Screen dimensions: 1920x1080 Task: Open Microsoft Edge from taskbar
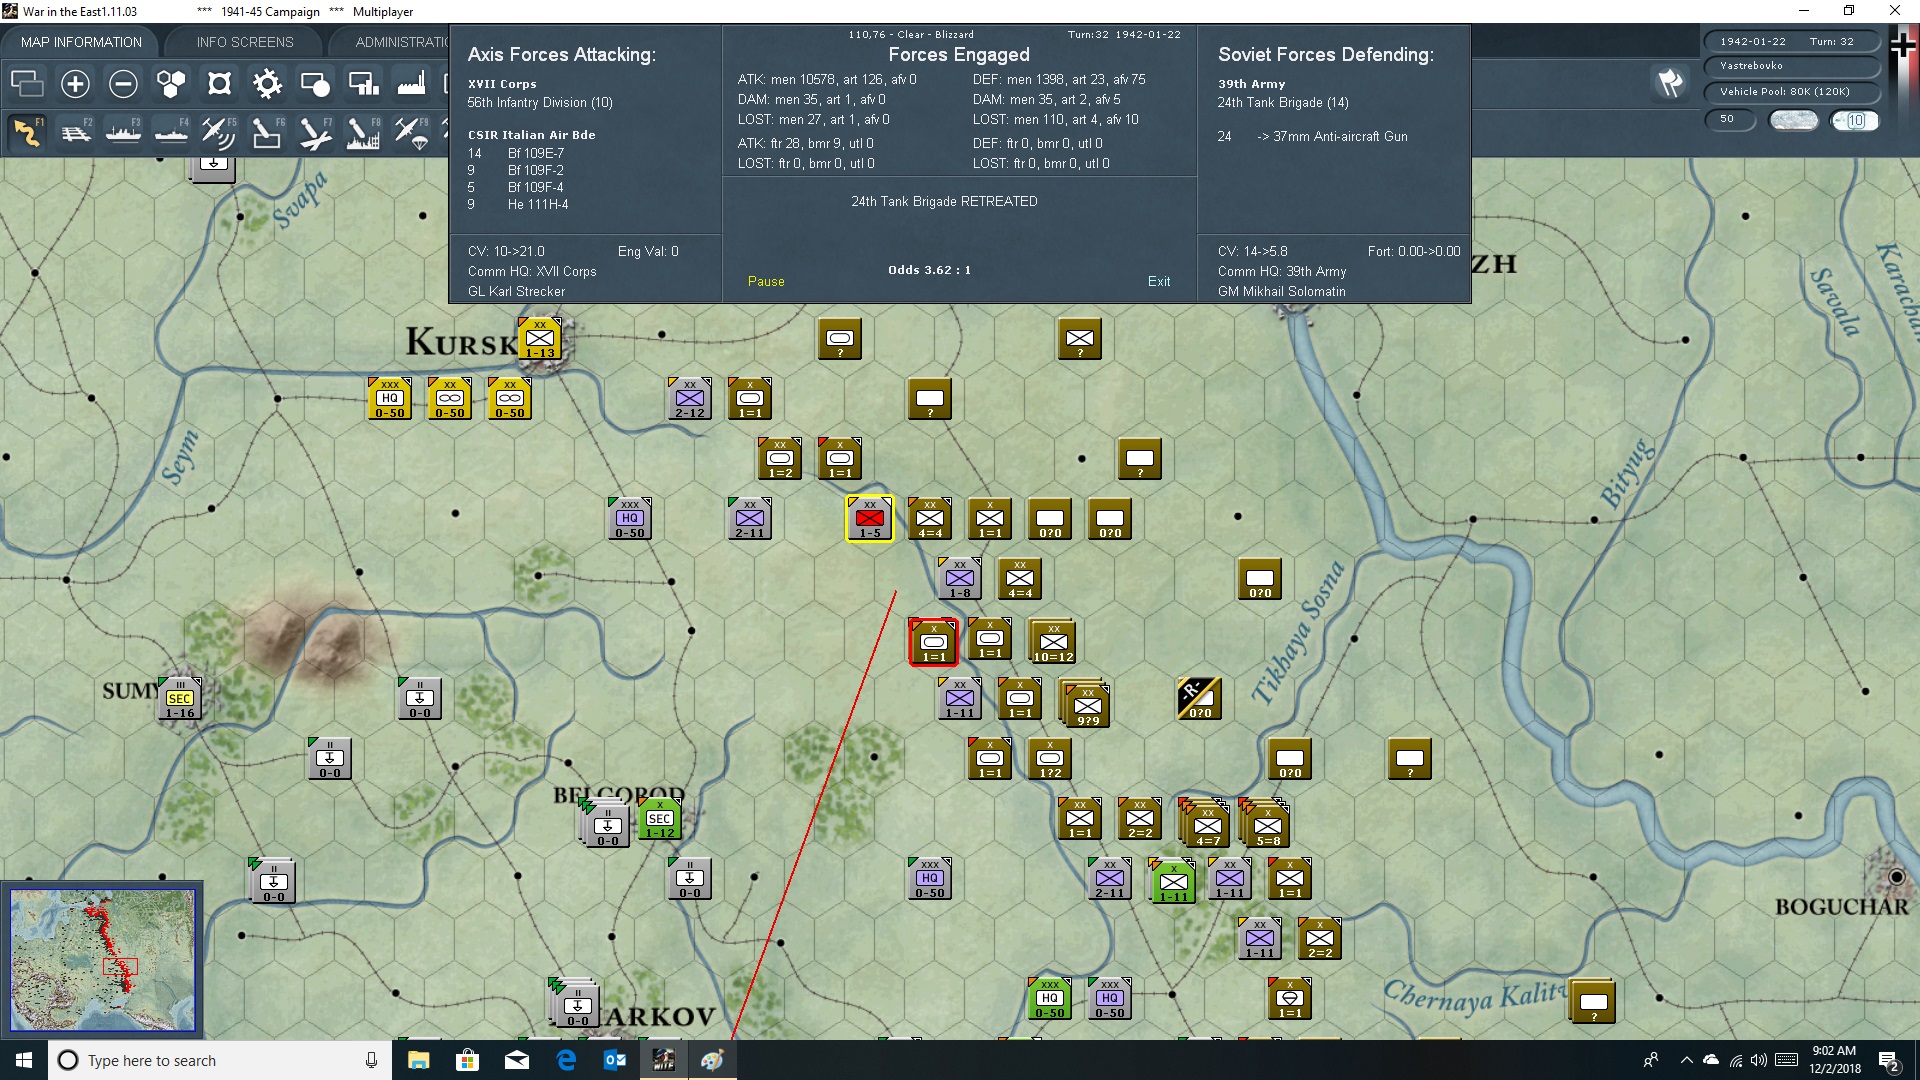tap(566, 1060)
